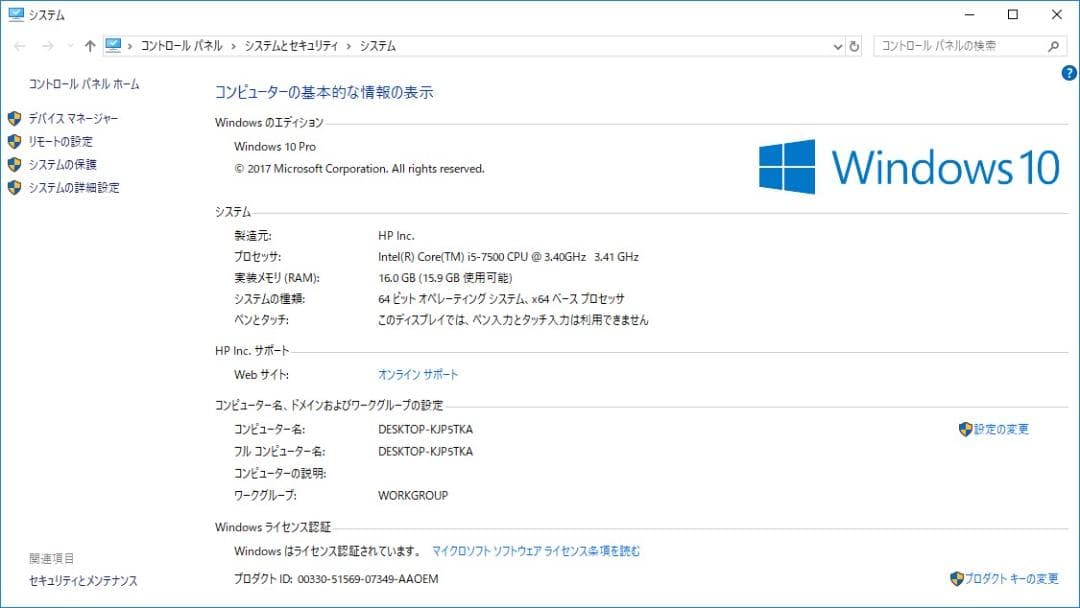
Task: Navigate to システムとセキュリティ via the breadcrumb
Action: (x=290, y=45)
